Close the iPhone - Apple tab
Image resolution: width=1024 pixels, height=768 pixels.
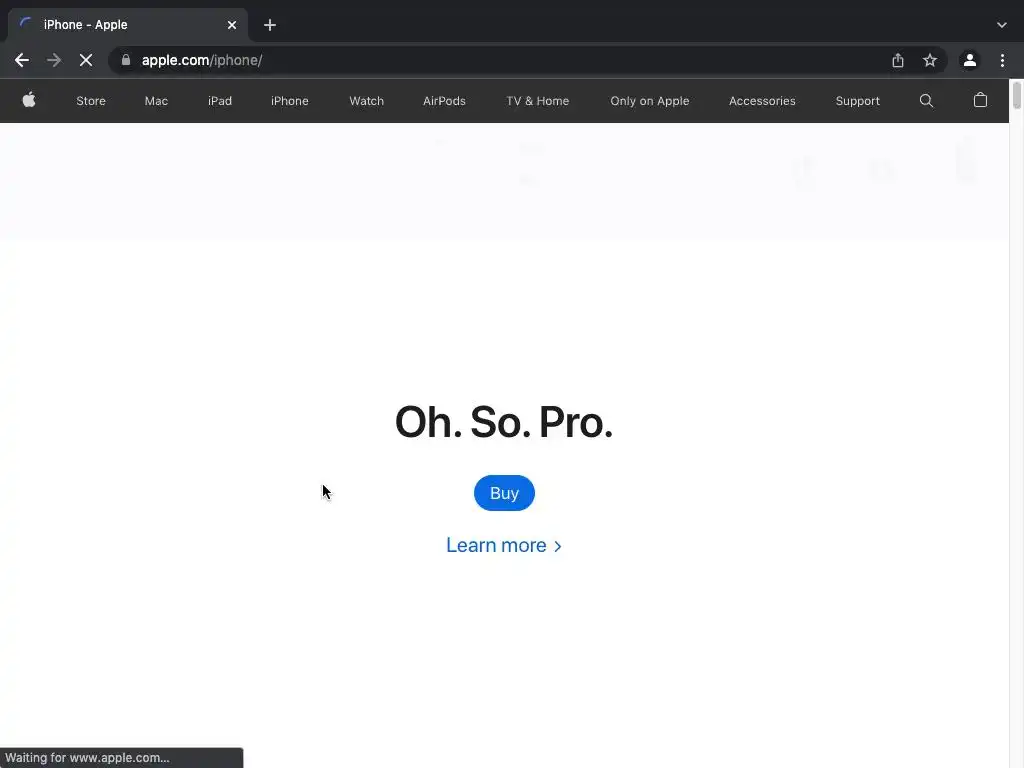click(x=232, y=25)
